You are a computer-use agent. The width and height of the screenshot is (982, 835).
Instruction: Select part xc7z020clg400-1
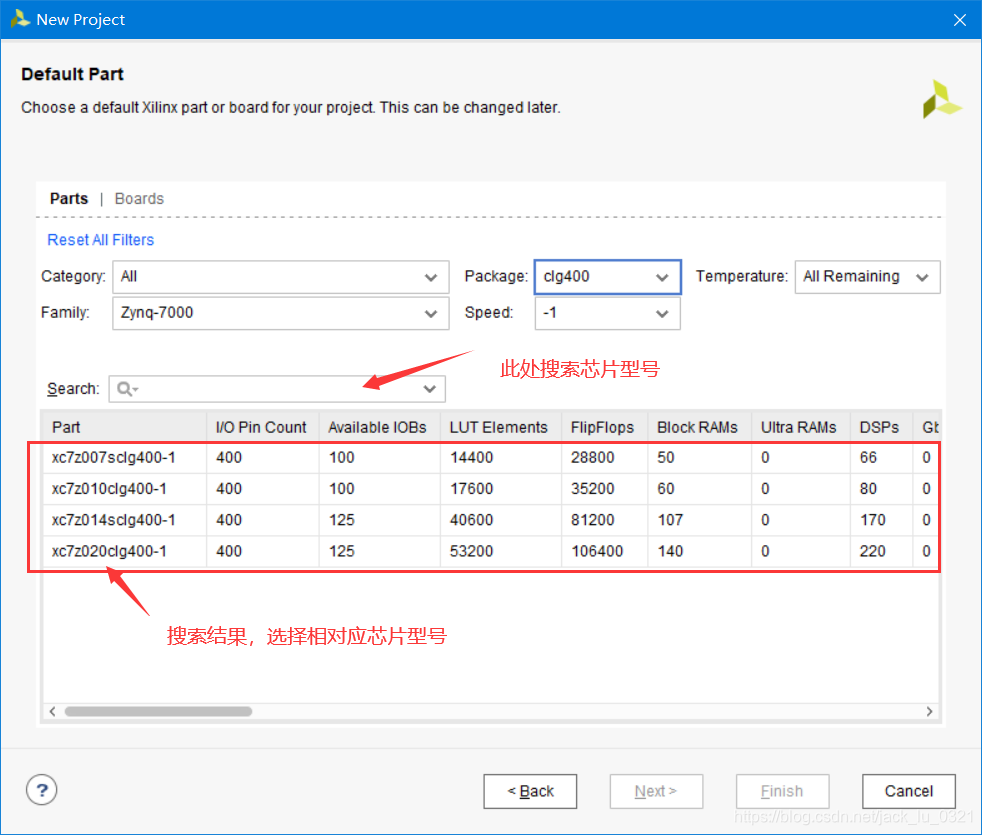(490, 551)
